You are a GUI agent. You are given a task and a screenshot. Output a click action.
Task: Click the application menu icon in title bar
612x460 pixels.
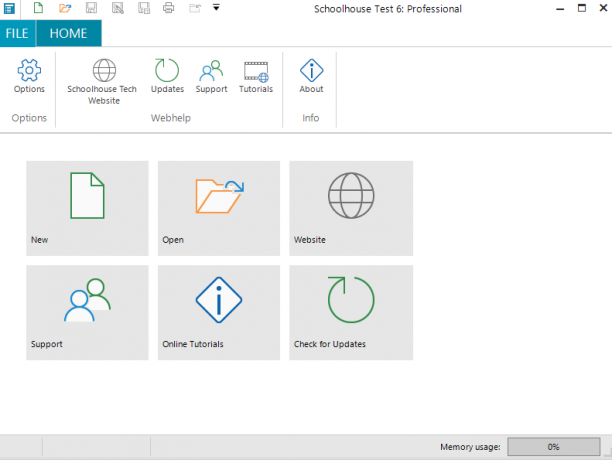coord(9,8)
